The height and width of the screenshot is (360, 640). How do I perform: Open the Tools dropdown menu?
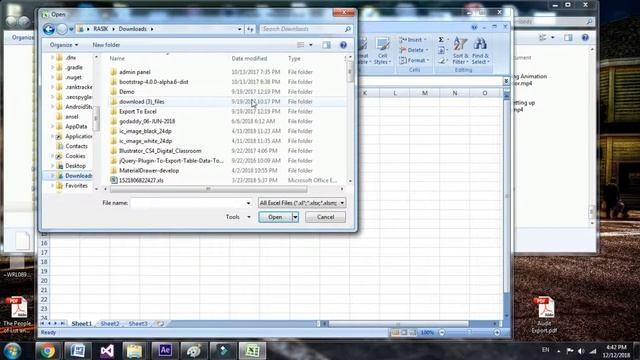(238, 217)
